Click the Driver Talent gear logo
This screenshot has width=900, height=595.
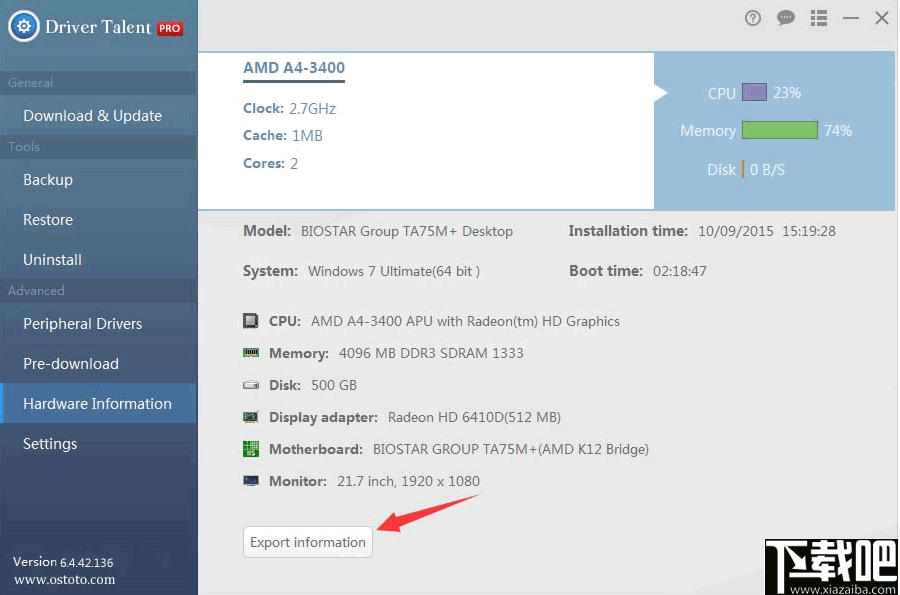(24, 26)
